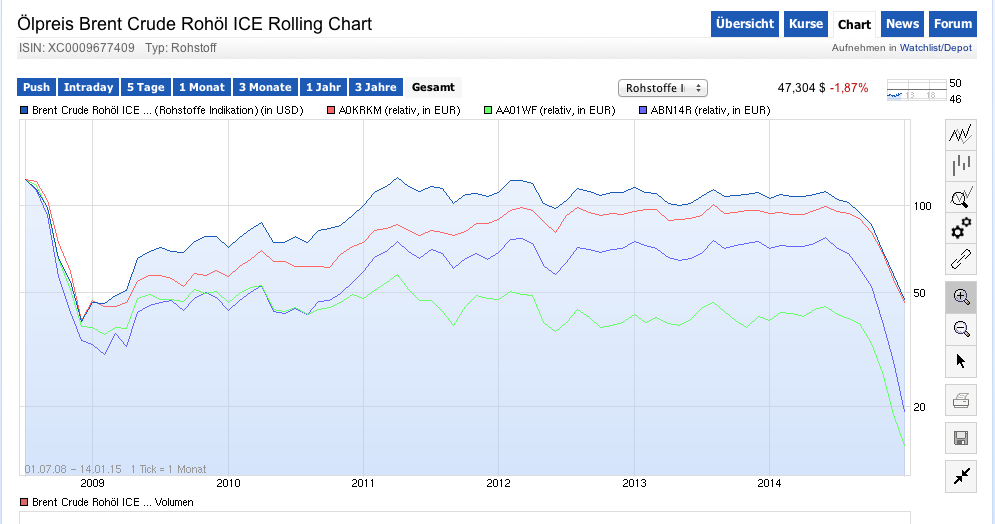Viewport: 995px width, 524px height.
Task: Activate the zoom out tool
Action: [960, 329]
